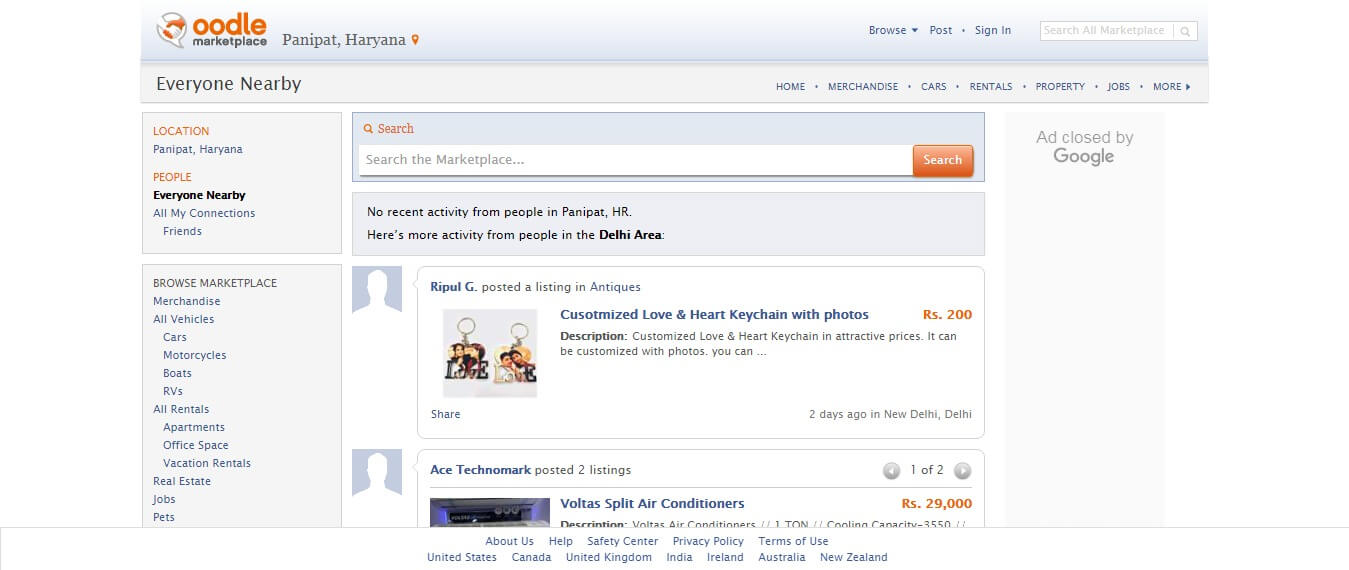1349x570 pixels.
Task: Open Ripul G. user name link
Action: coord(453,287)
